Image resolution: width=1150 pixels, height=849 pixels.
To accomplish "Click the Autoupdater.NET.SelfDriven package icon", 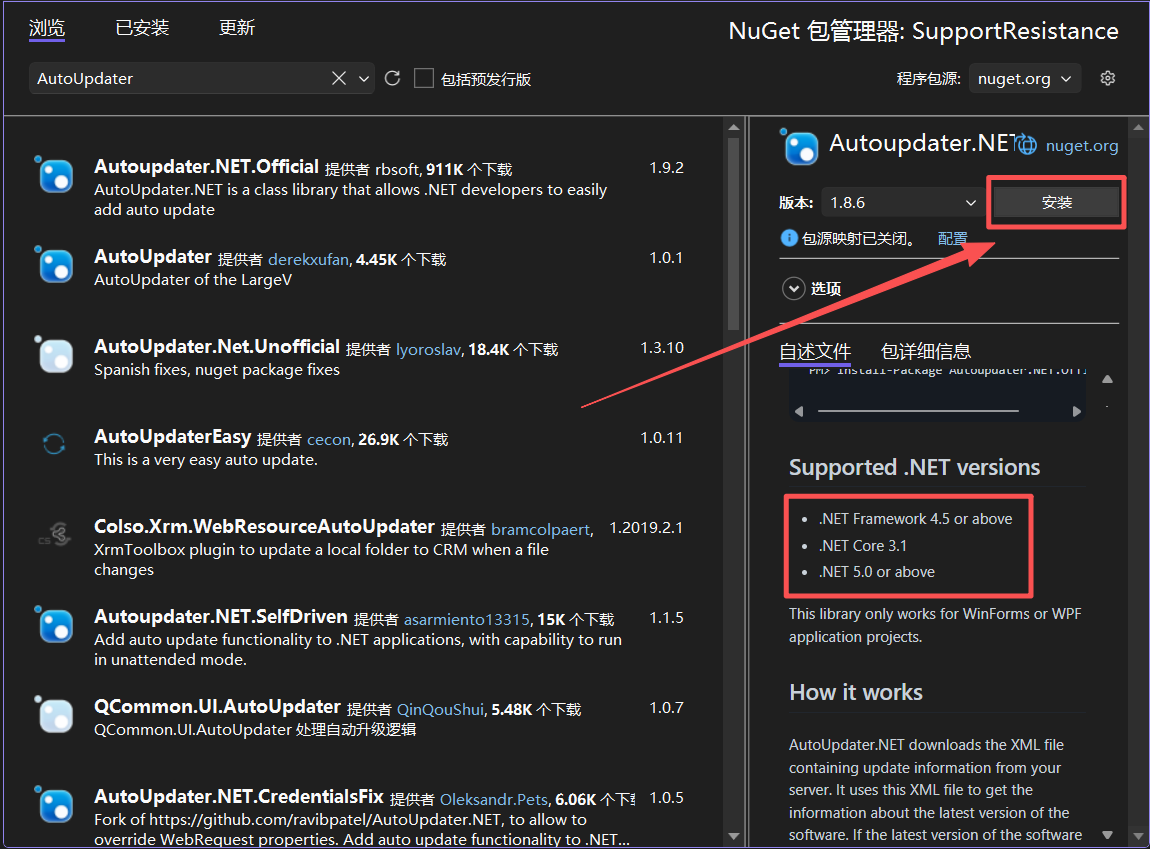I will click(x=54, y=625).
